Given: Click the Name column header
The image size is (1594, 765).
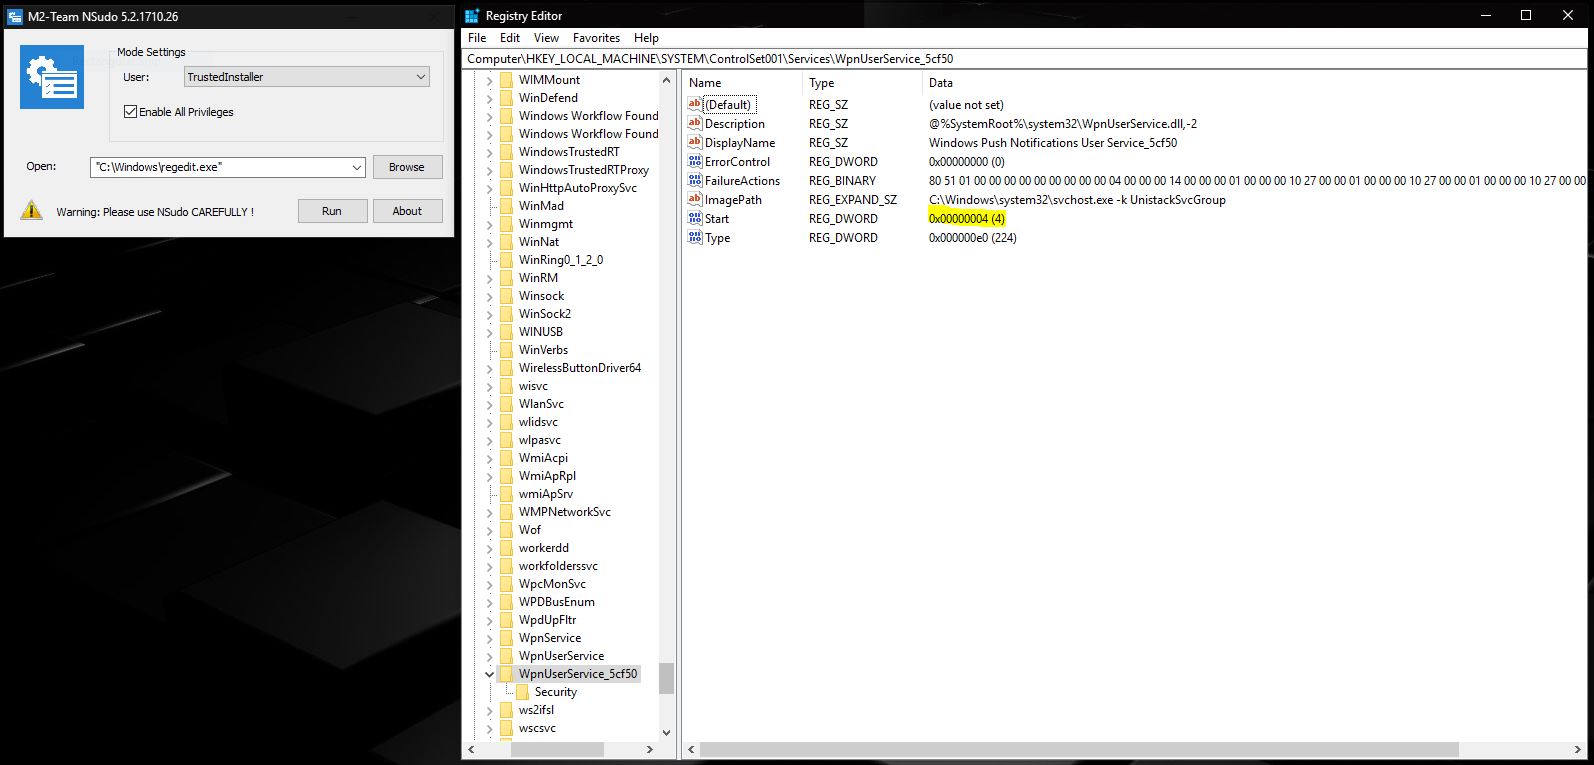Looking at the screenshot, I should click(x=743, y=83).
